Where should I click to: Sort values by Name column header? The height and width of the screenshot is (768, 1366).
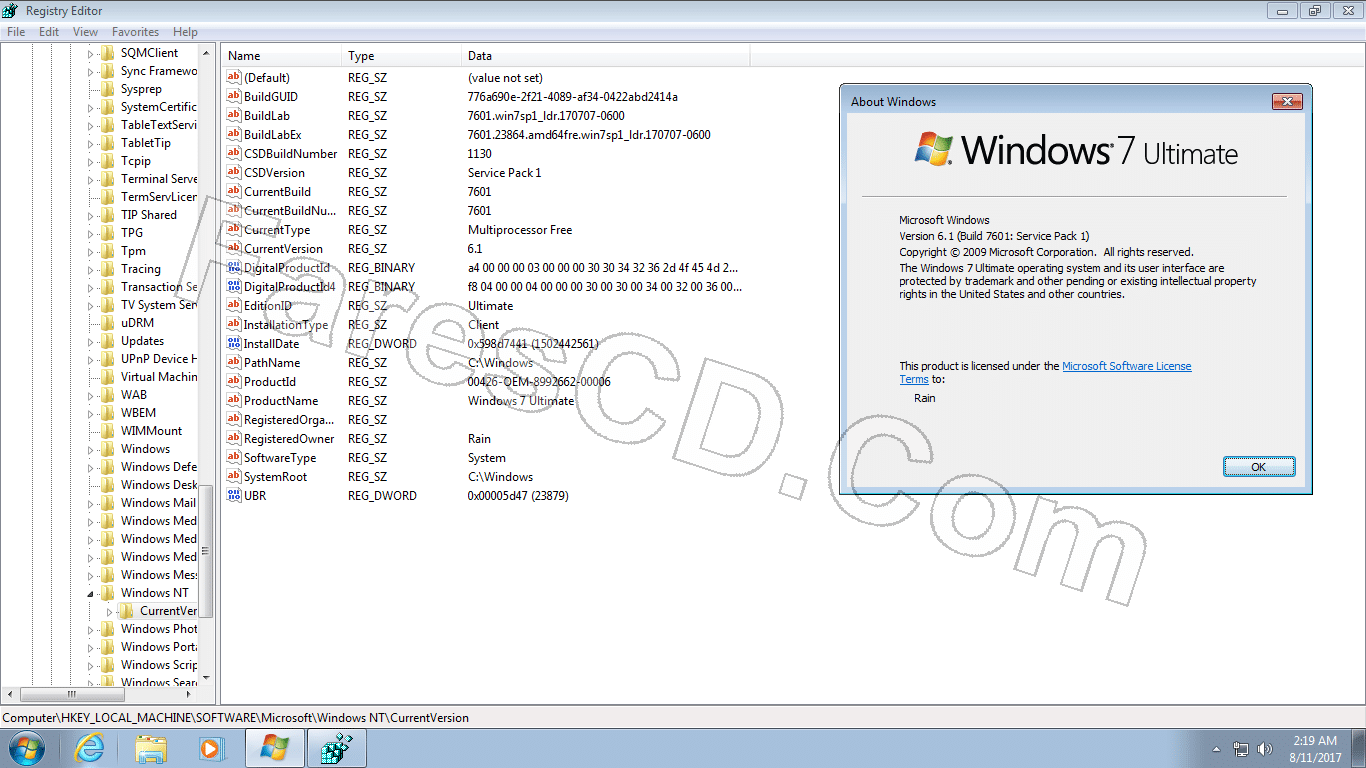282,56
